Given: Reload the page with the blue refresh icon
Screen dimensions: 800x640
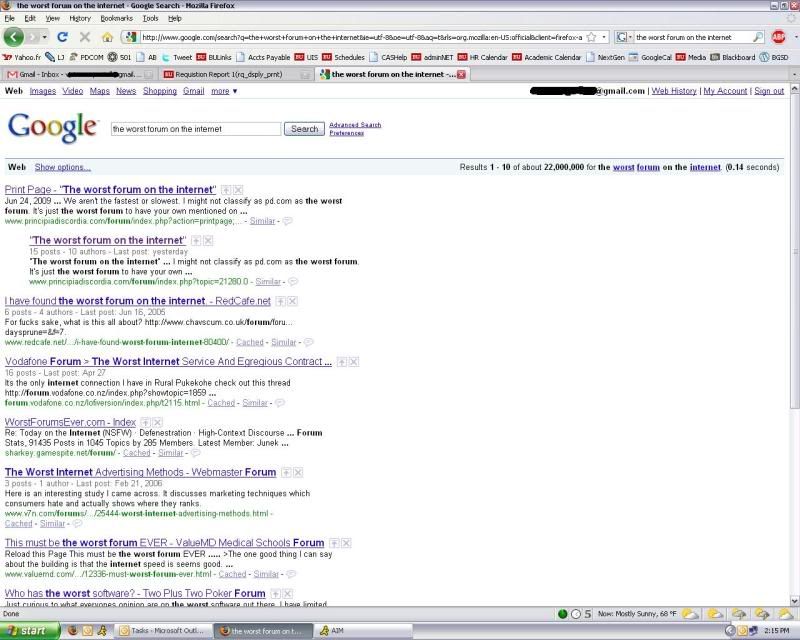Looking at the screenshot, I should pos(62,37).
